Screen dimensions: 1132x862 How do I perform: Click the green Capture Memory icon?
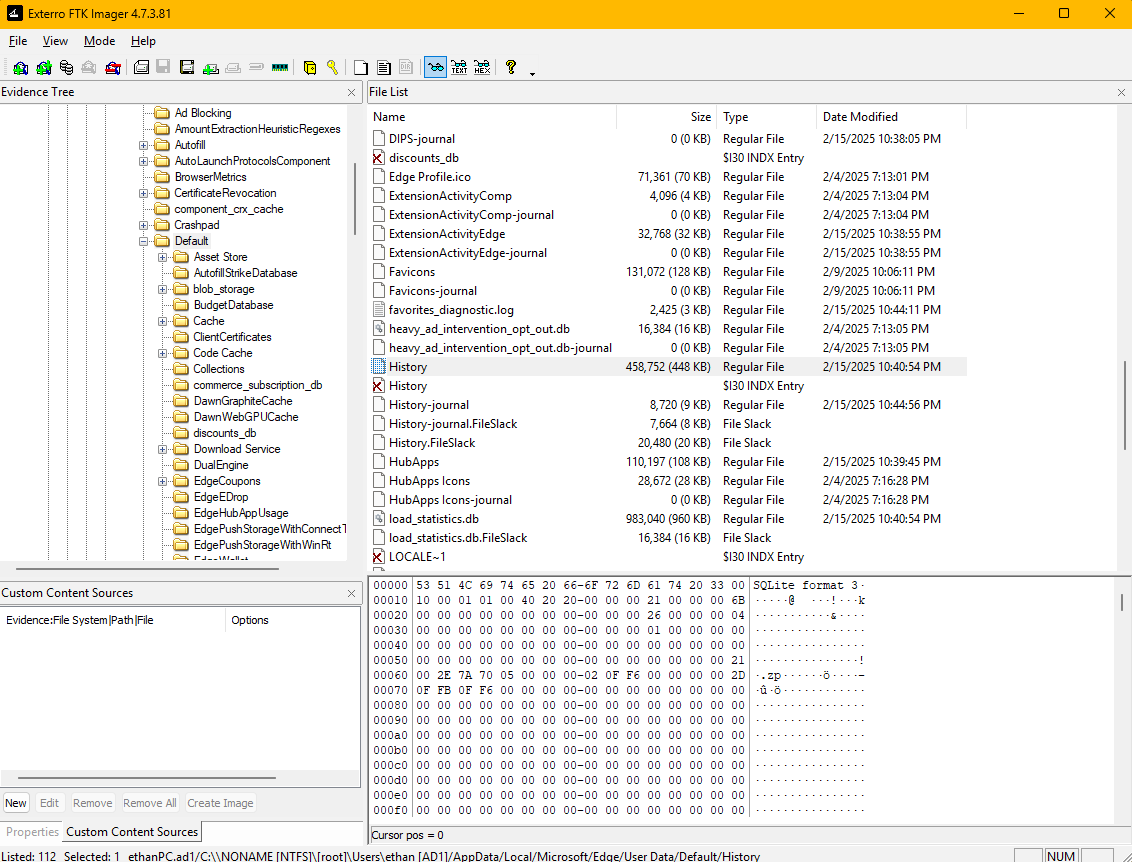(280, 68)
